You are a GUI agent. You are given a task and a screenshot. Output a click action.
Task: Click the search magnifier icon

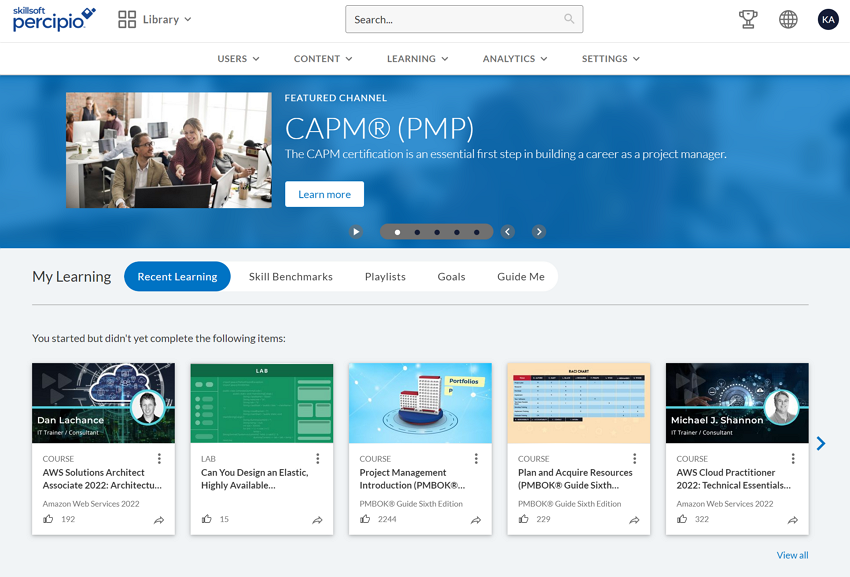click(x=569, y=19)
